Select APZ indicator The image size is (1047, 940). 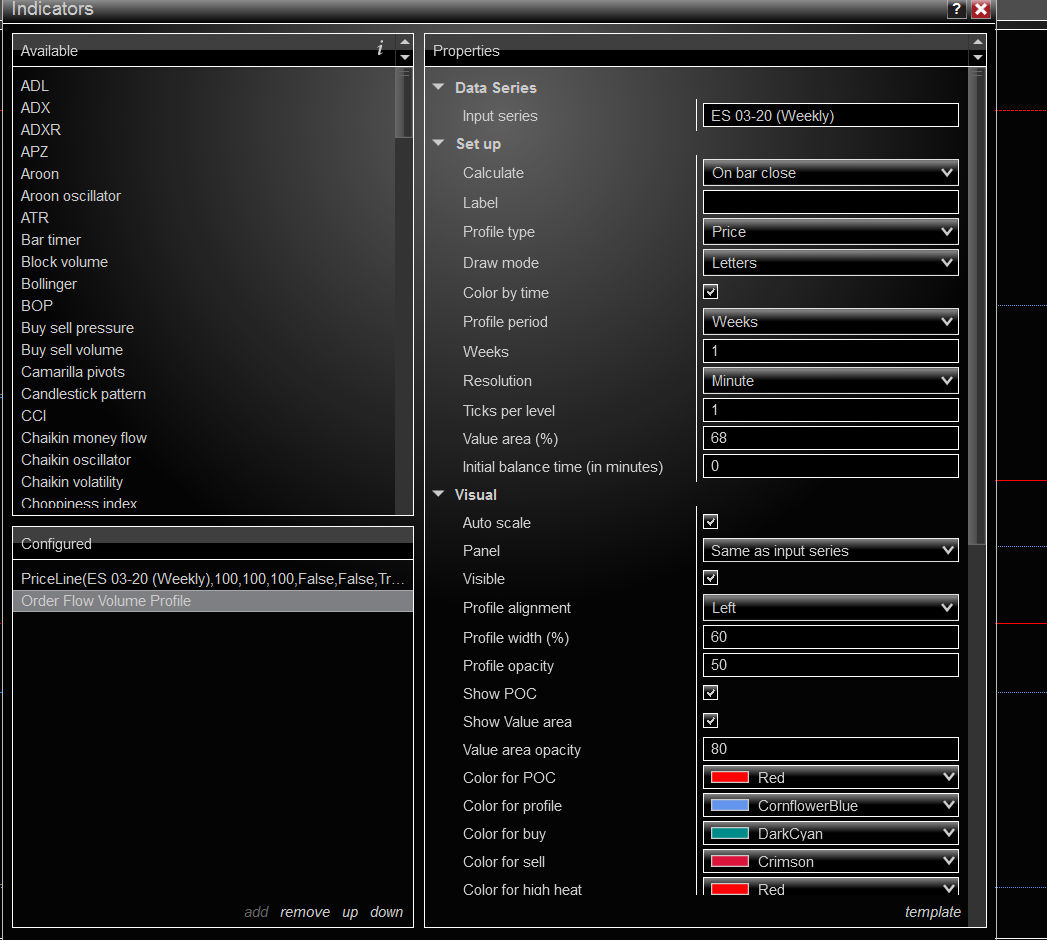click(x=35, y=152)
